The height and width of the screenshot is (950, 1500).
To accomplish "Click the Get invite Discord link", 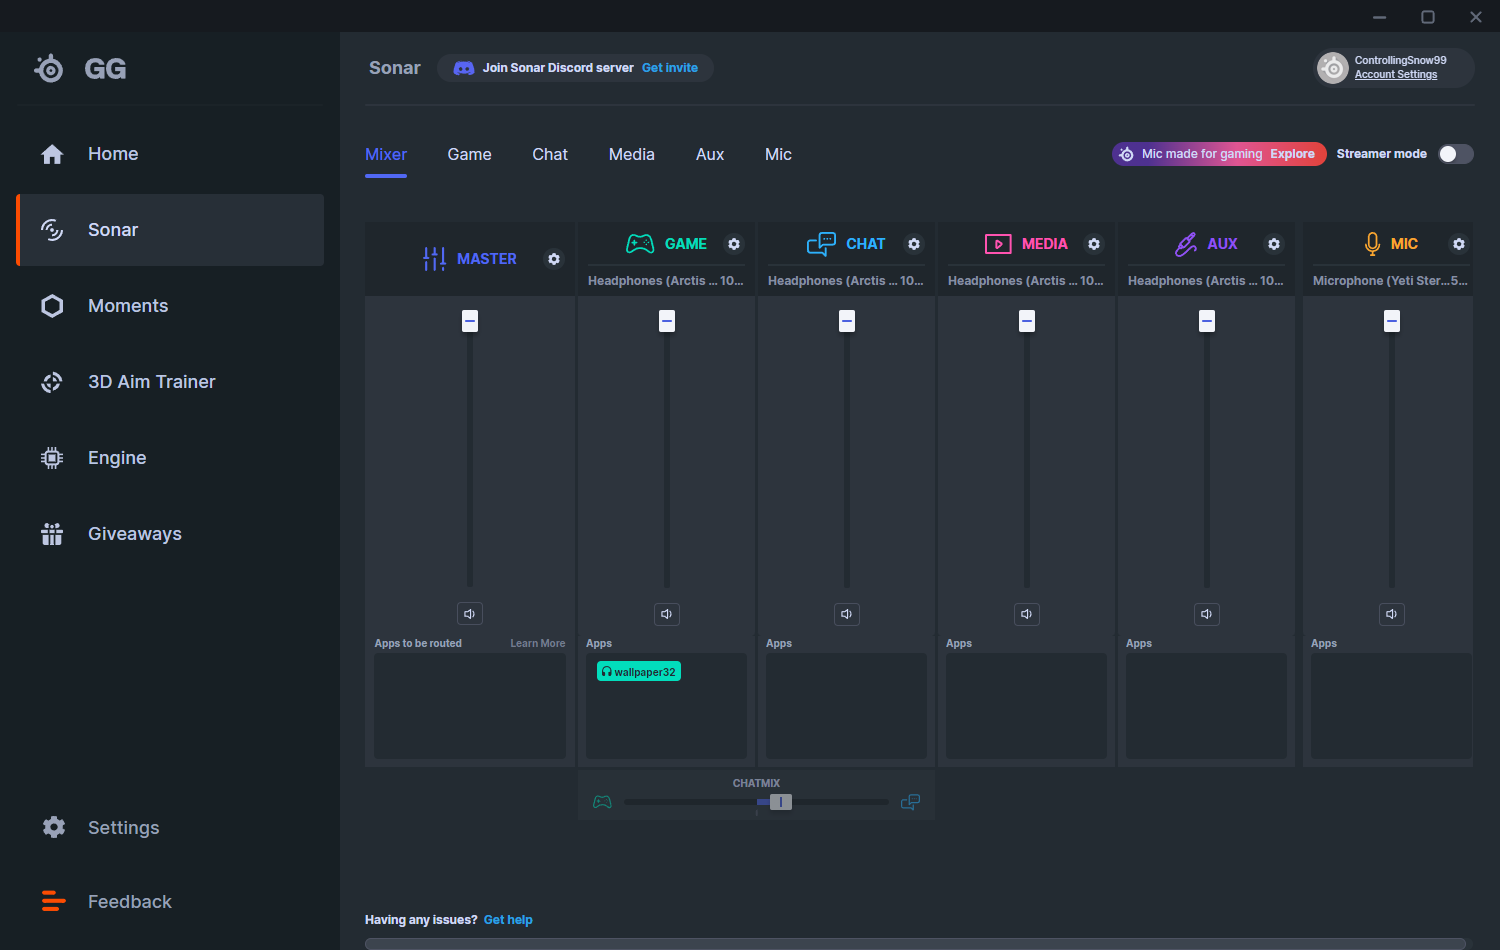I will coord(670,68).
